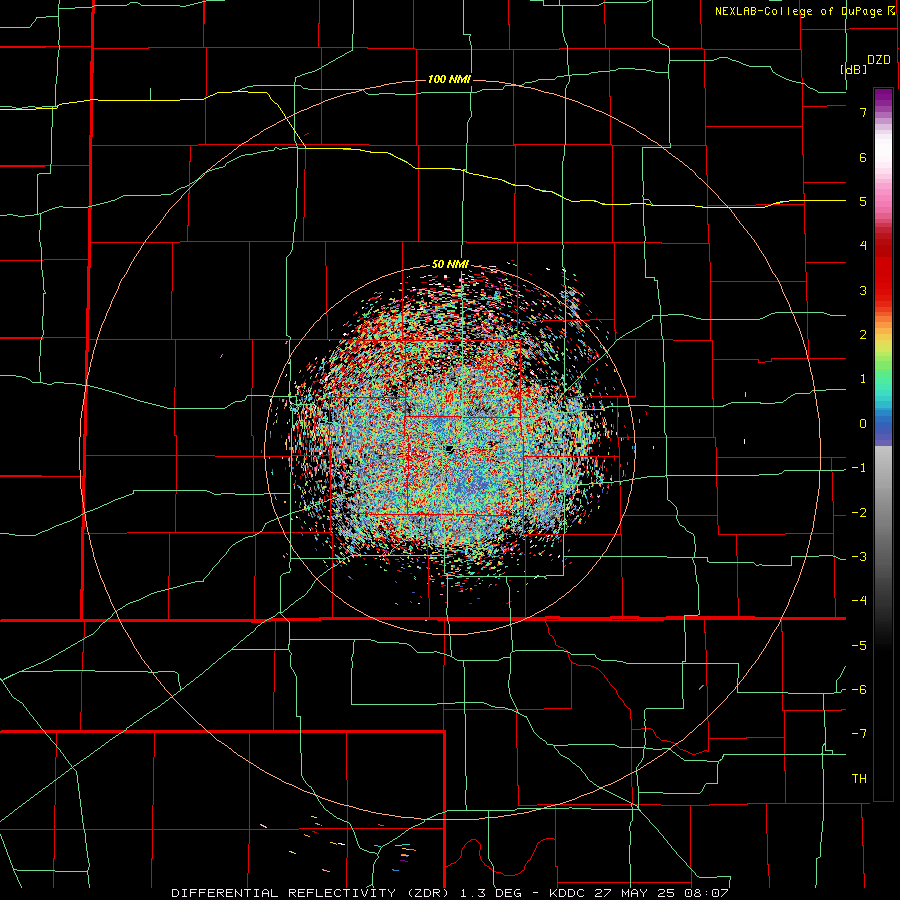
Task: Click the gray -2 dB color band in the legend
Action: pos(883,512)
